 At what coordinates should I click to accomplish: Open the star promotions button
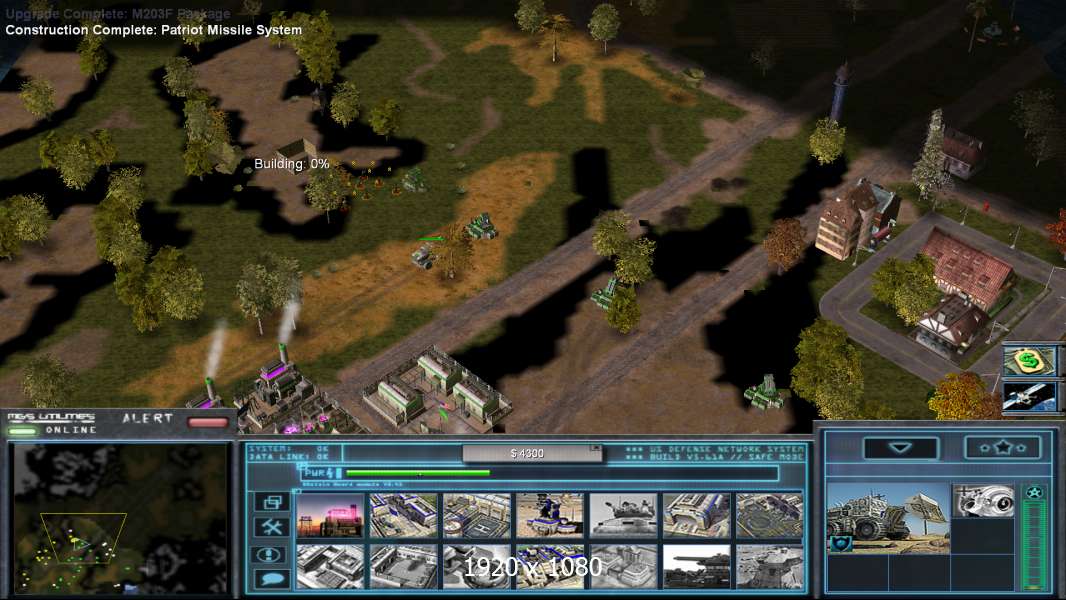point(1003,448)
